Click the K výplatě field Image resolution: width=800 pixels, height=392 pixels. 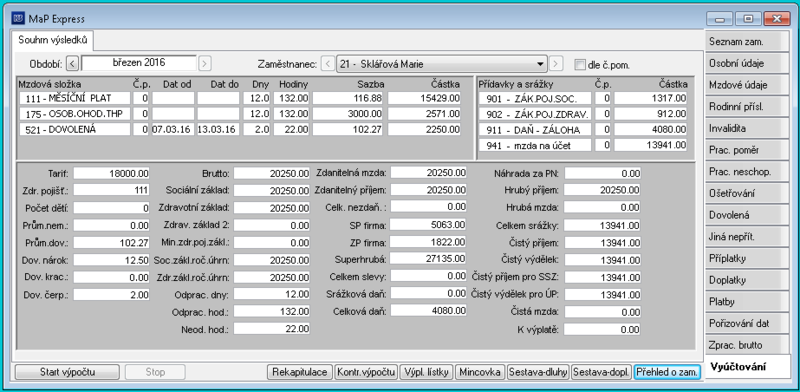tap(603, 329)
